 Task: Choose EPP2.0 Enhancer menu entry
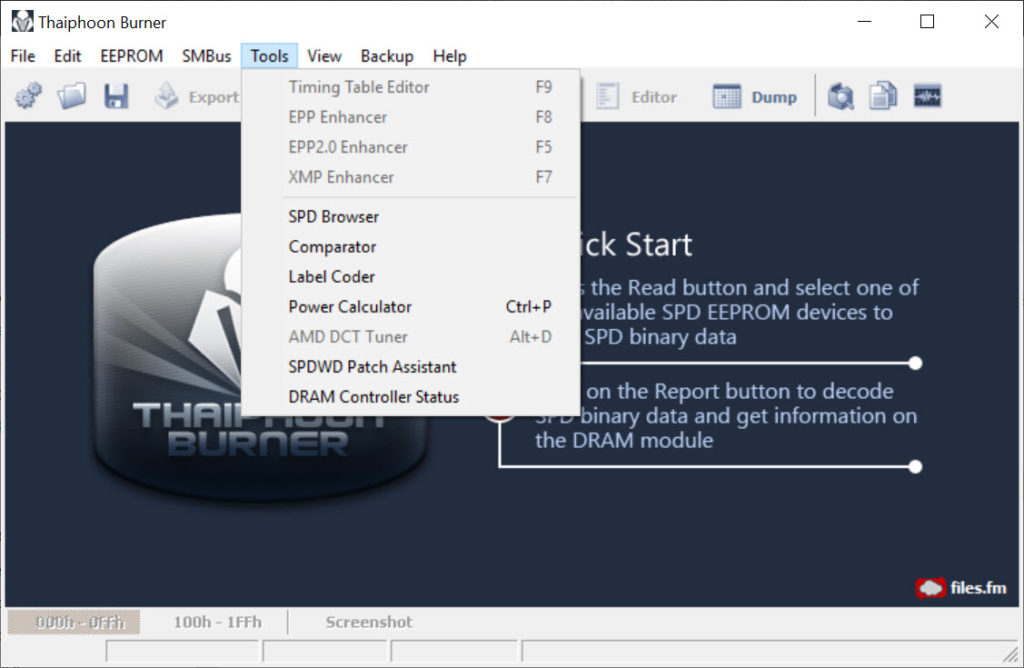411,147
